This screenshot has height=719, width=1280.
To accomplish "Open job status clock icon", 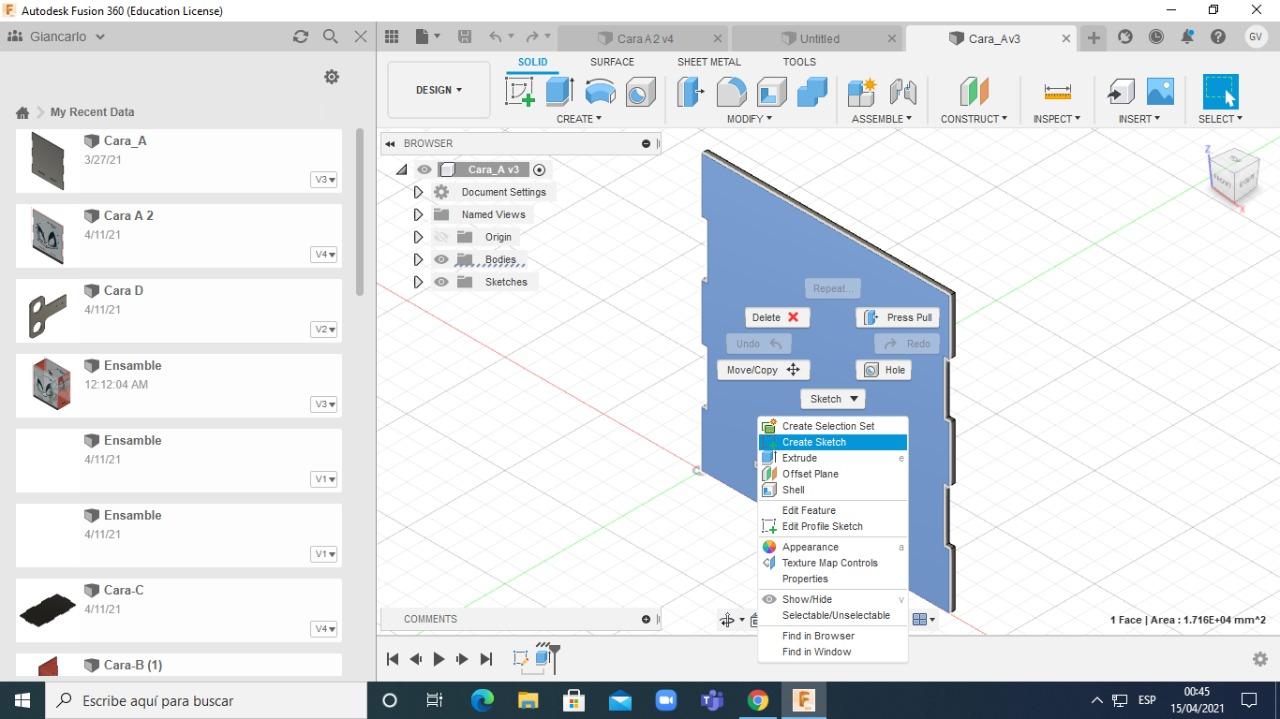I will [x=1156, y=37].
